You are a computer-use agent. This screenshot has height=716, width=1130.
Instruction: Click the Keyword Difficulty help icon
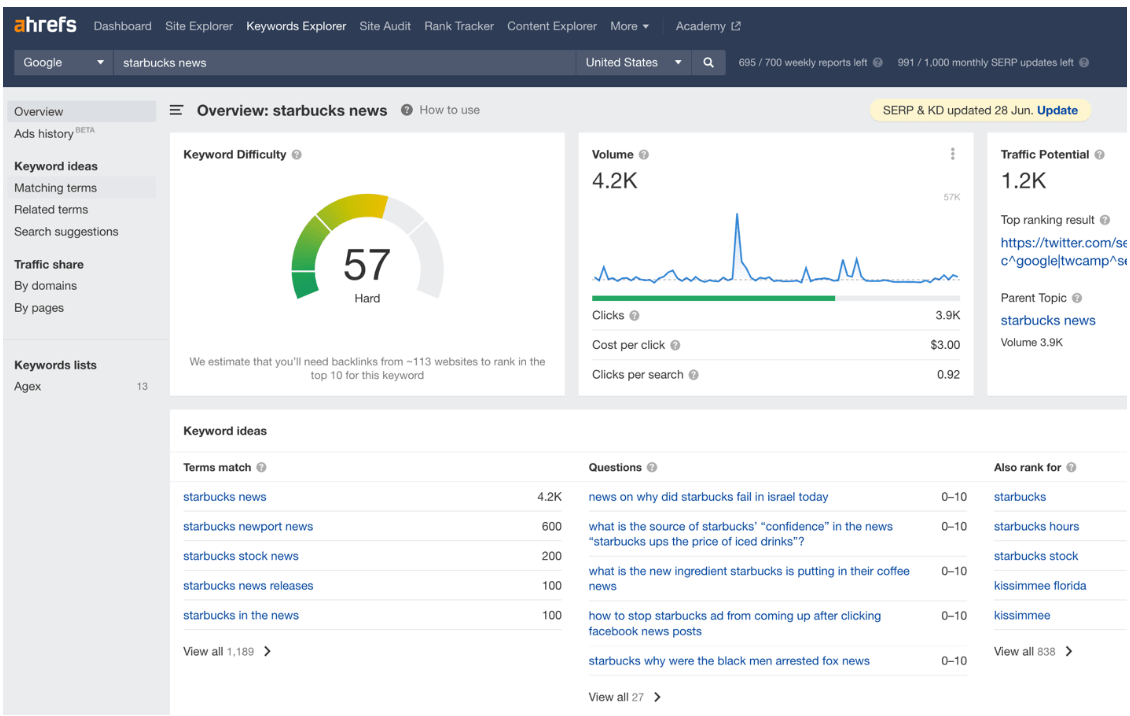[297, 155]
